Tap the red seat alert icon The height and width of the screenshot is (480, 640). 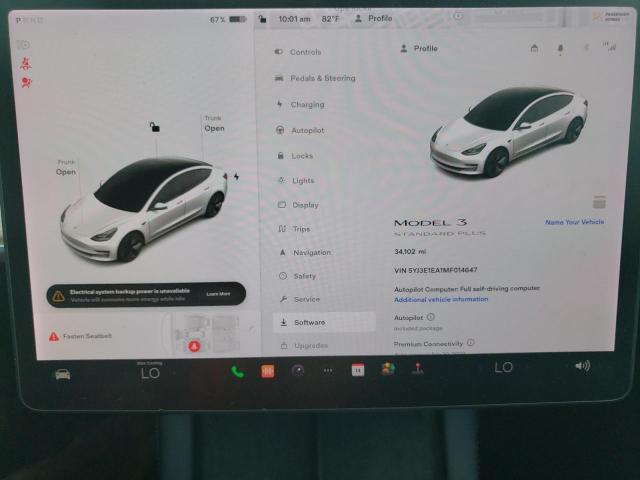pyautogui.click(x=194, y=346)
